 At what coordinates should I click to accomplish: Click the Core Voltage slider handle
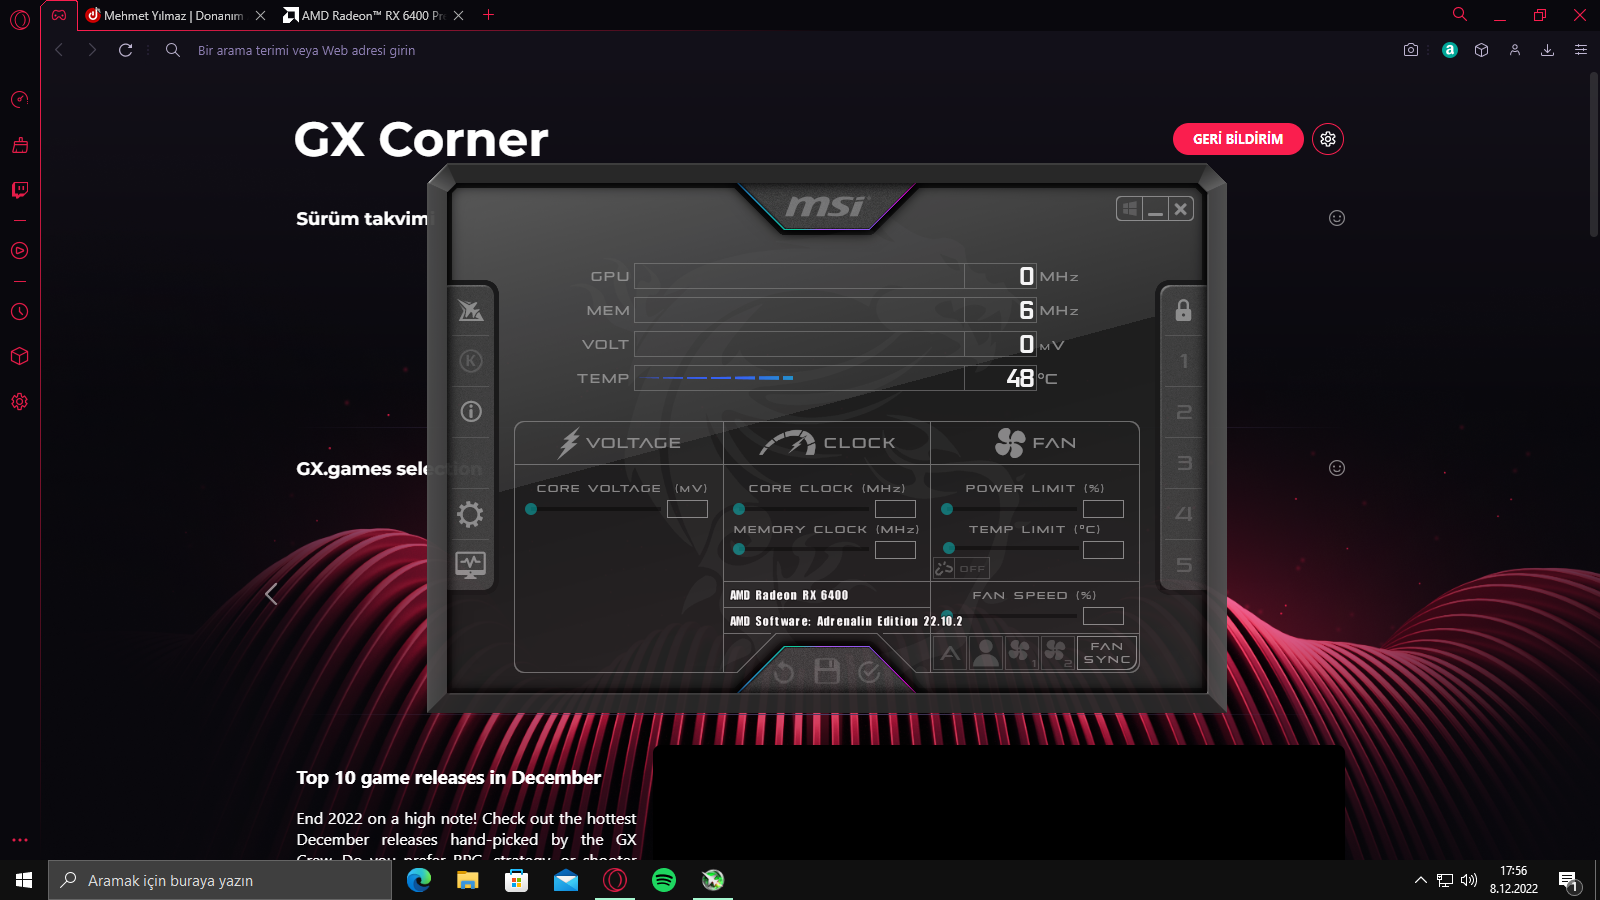pos(531,509)
